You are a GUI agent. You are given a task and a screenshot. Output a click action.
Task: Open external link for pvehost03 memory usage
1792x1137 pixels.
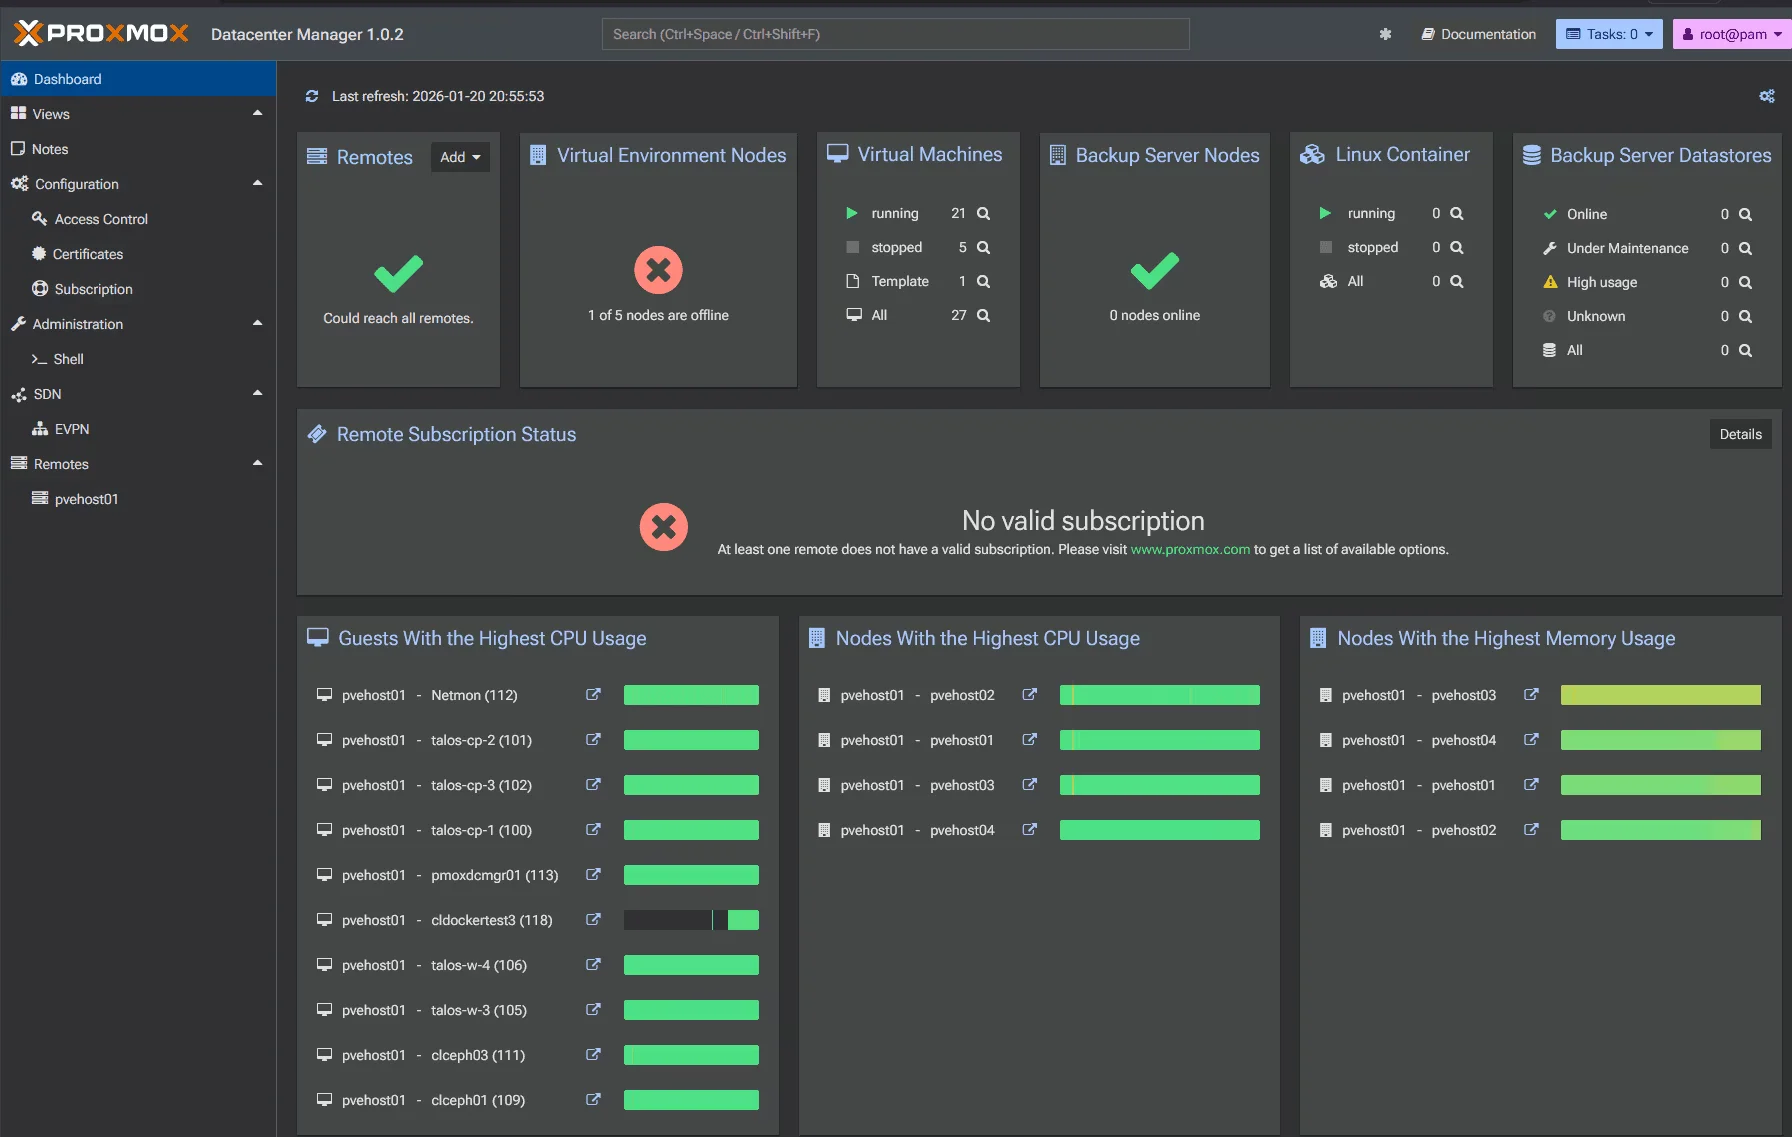[1530, 695]
